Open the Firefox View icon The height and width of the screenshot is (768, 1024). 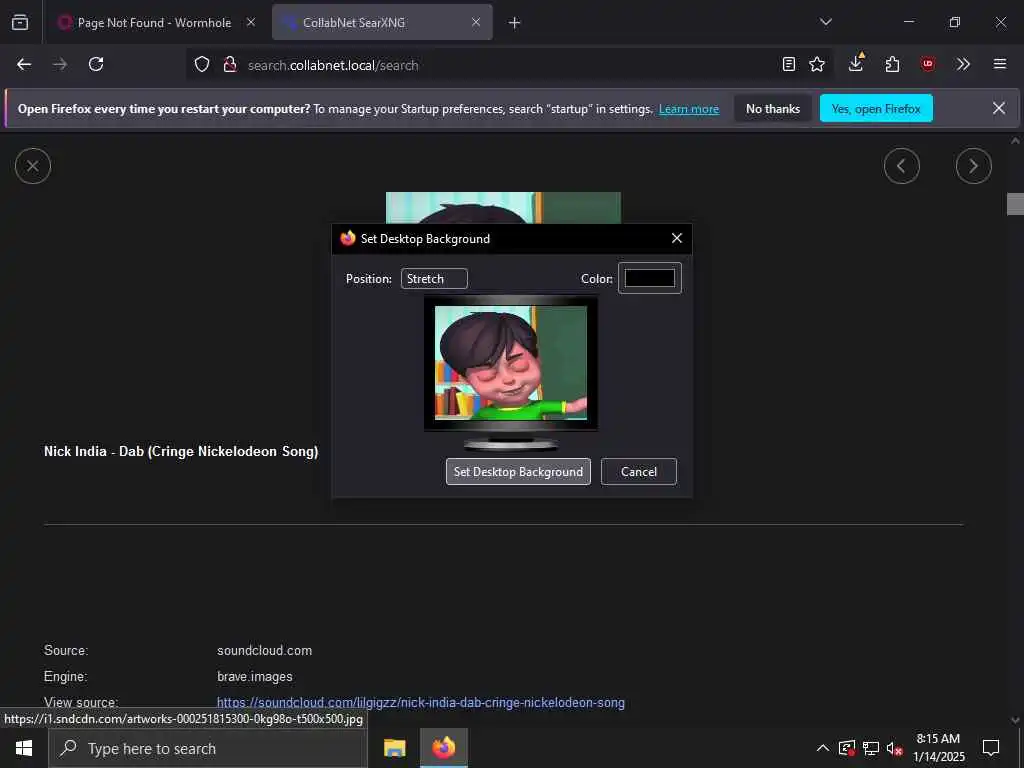coord(20,22)
